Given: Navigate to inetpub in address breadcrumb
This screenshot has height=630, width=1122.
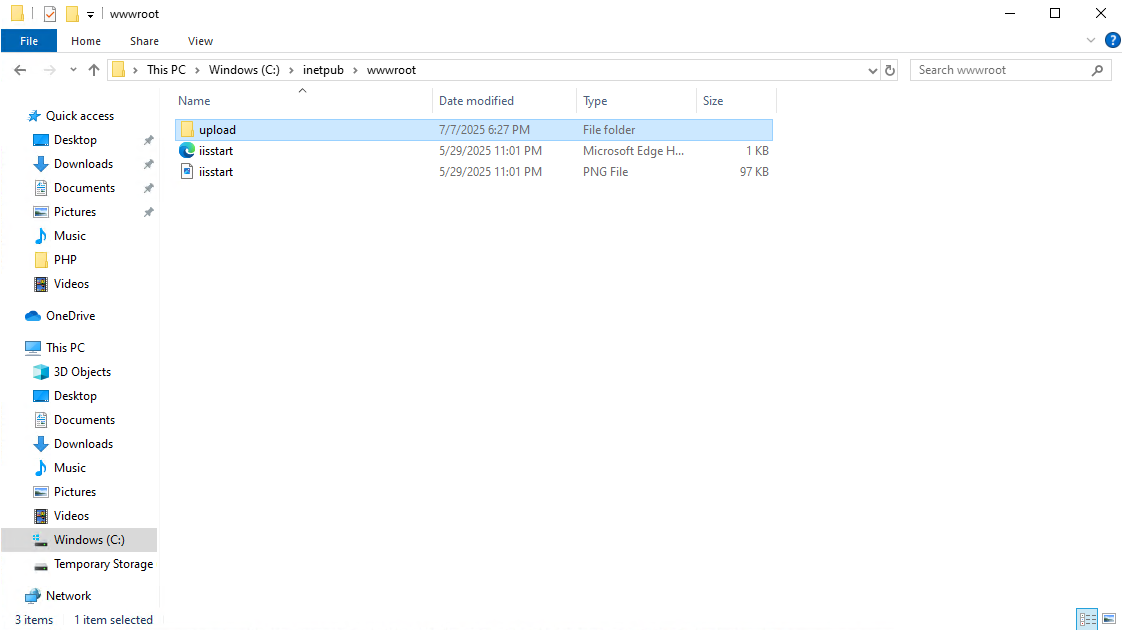Looking at the screenshot, I should coord(323,70).
